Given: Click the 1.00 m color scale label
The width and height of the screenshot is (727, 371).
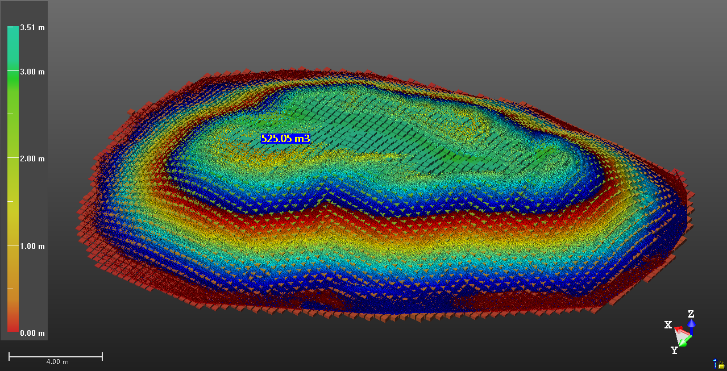Looking at the screenshot, I should [32, 246].
